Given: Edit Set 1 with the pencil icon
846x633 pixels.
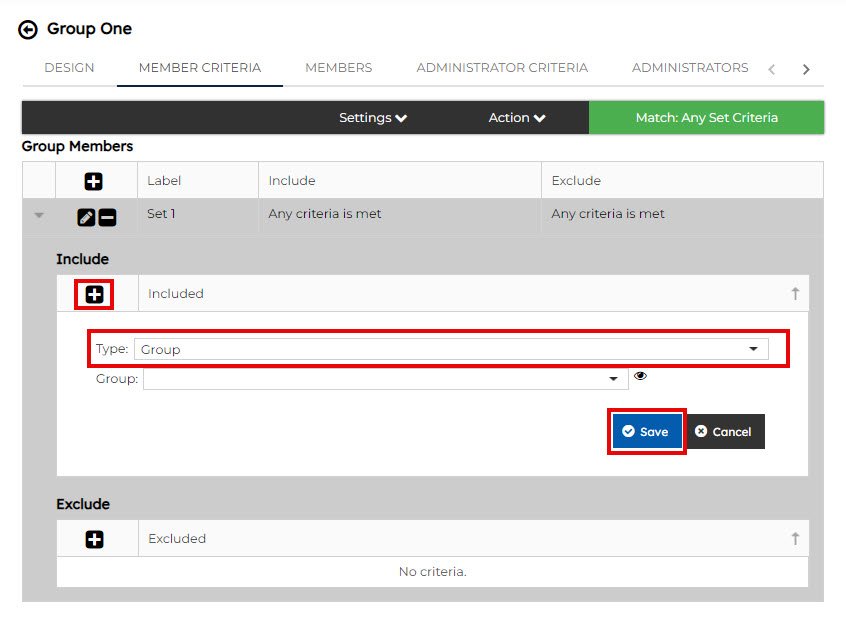Looking at the screenshot, I should (86, 217).
